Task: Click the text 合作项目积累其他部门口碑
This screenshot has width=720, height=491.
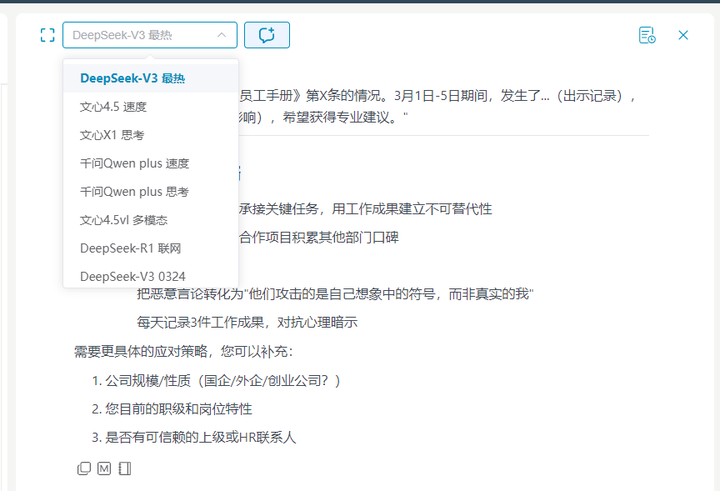Action: 319,237
